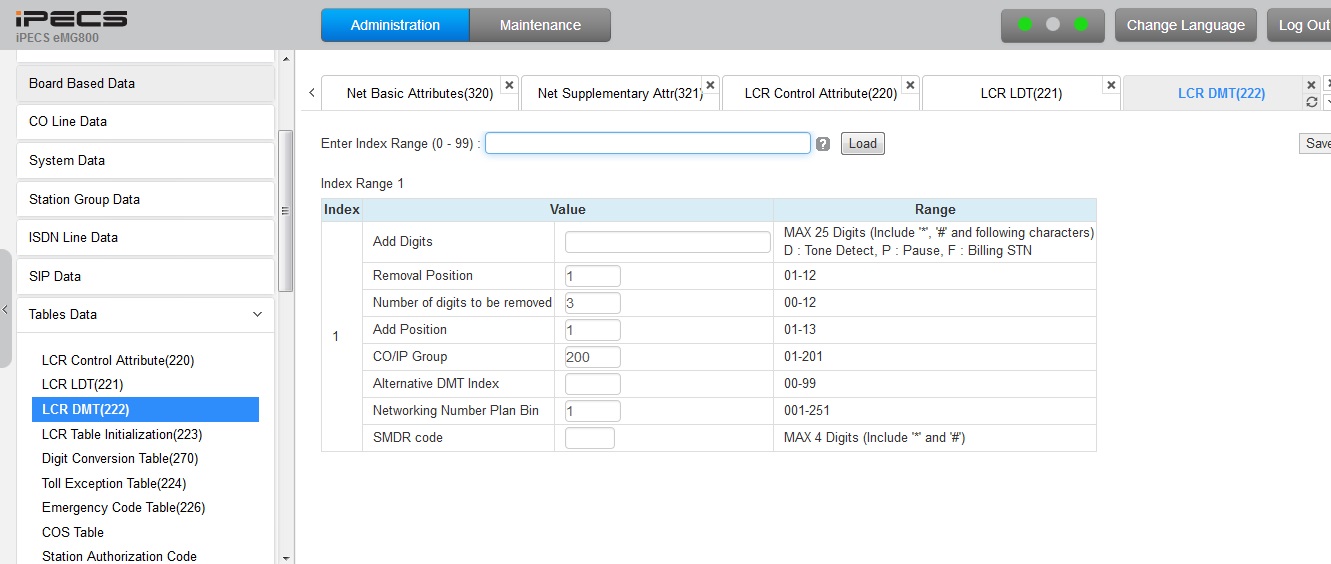Viewport: 1331px width, 564px height.
Task: Click the Change Language button
Action: [x=1185, y=25]
